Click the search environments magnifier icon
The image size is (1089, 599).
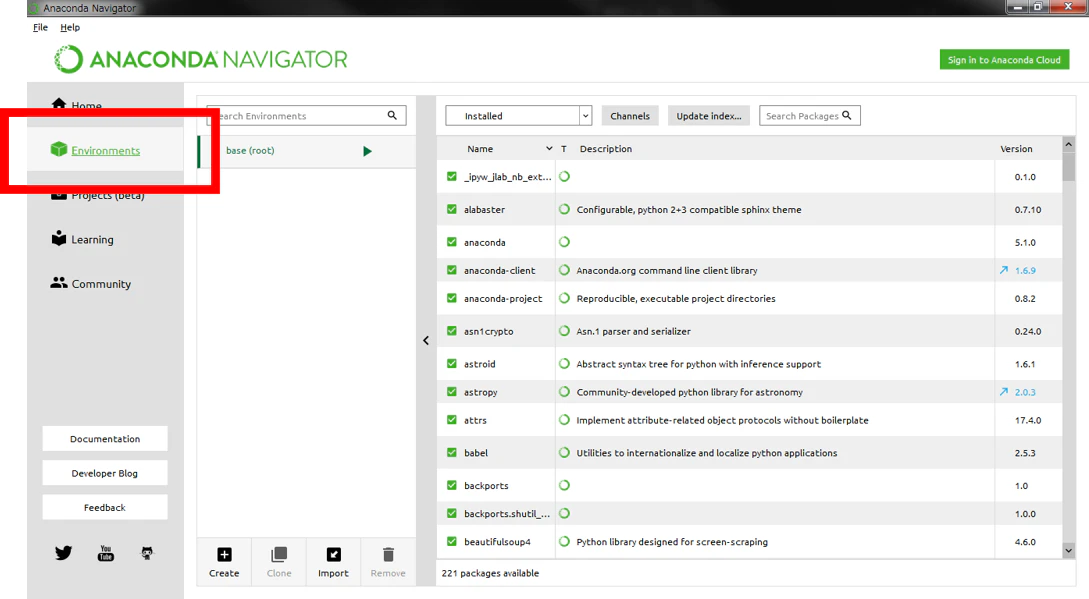click(392, 115)
